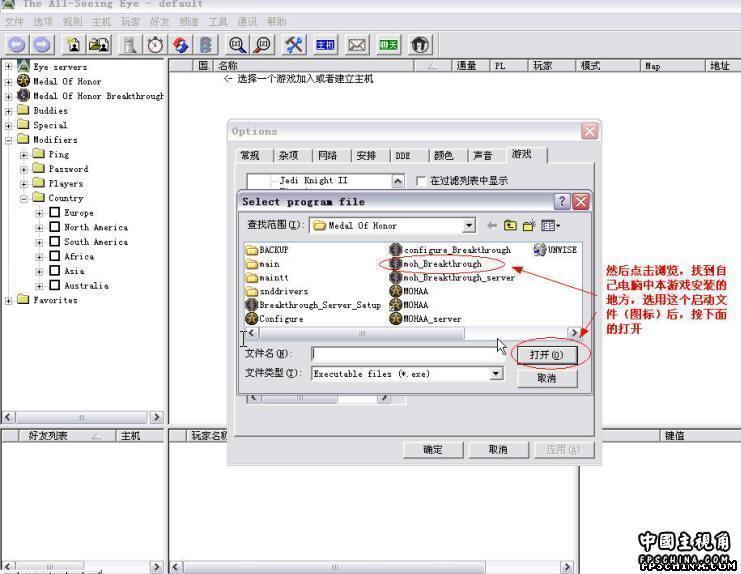Open the 文件类型 file type dropdown

pos(495,374)
